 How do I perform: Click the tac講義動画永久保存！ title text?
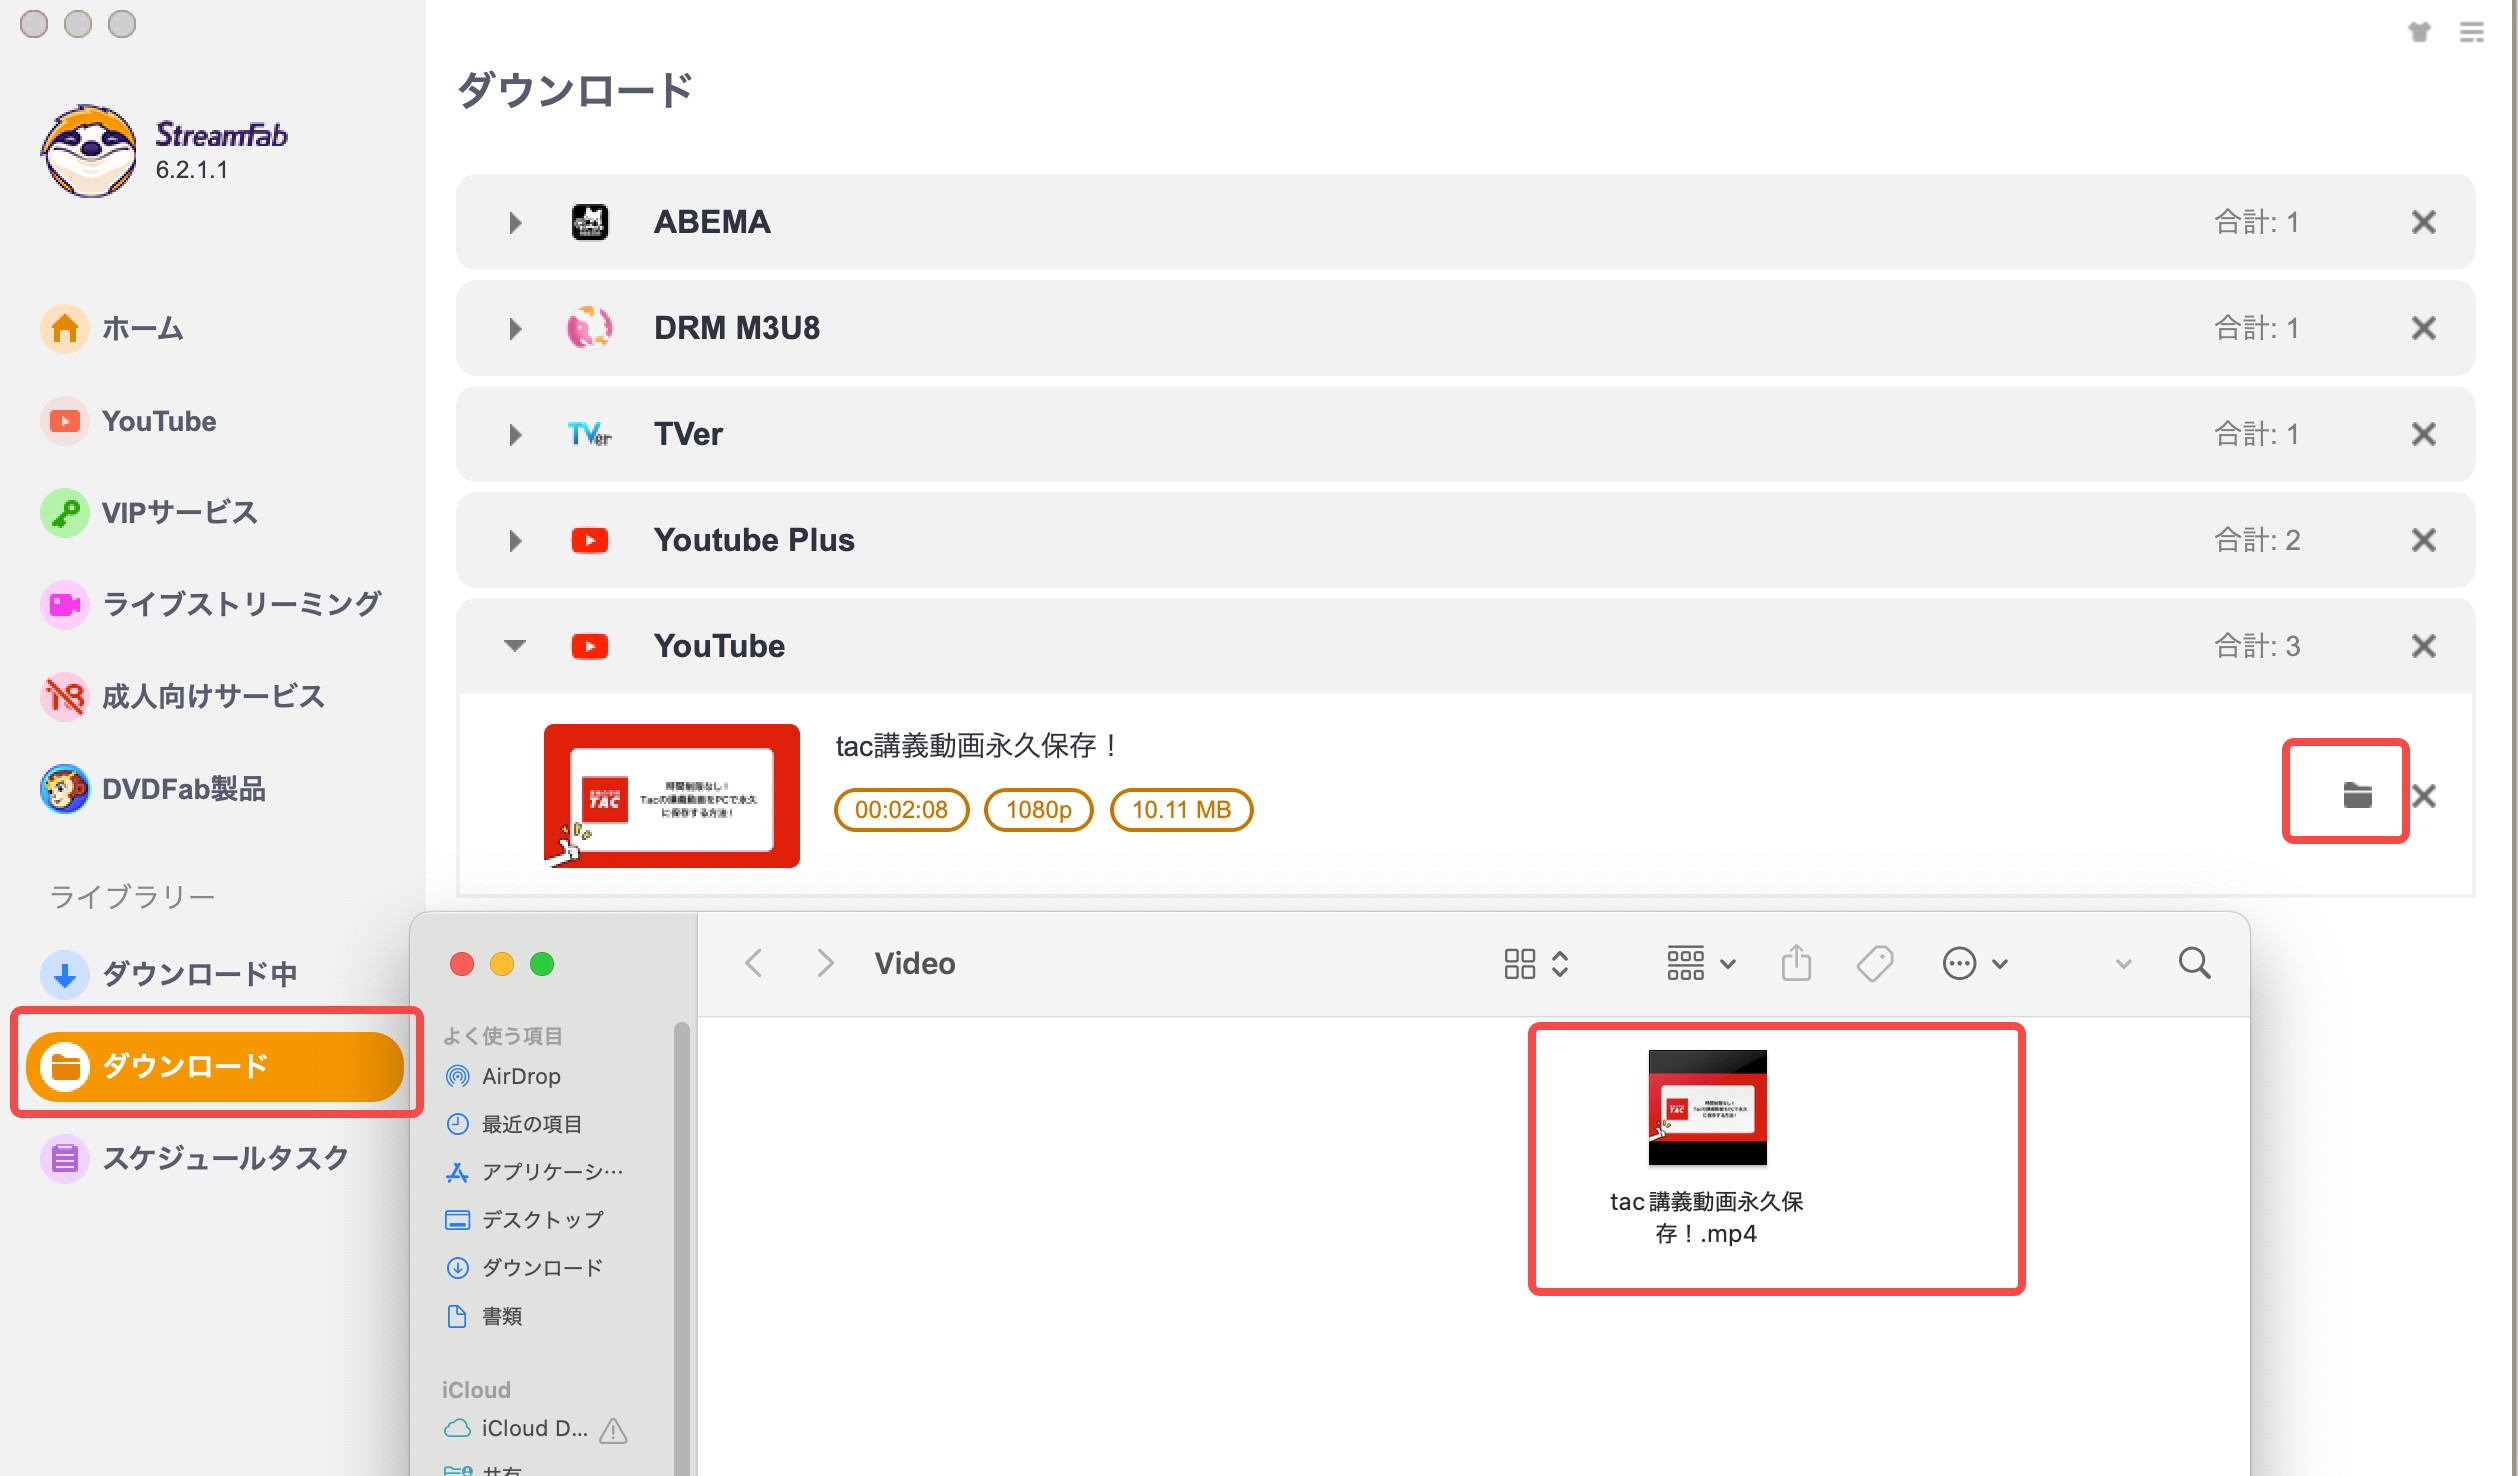(x=978, y=745)
